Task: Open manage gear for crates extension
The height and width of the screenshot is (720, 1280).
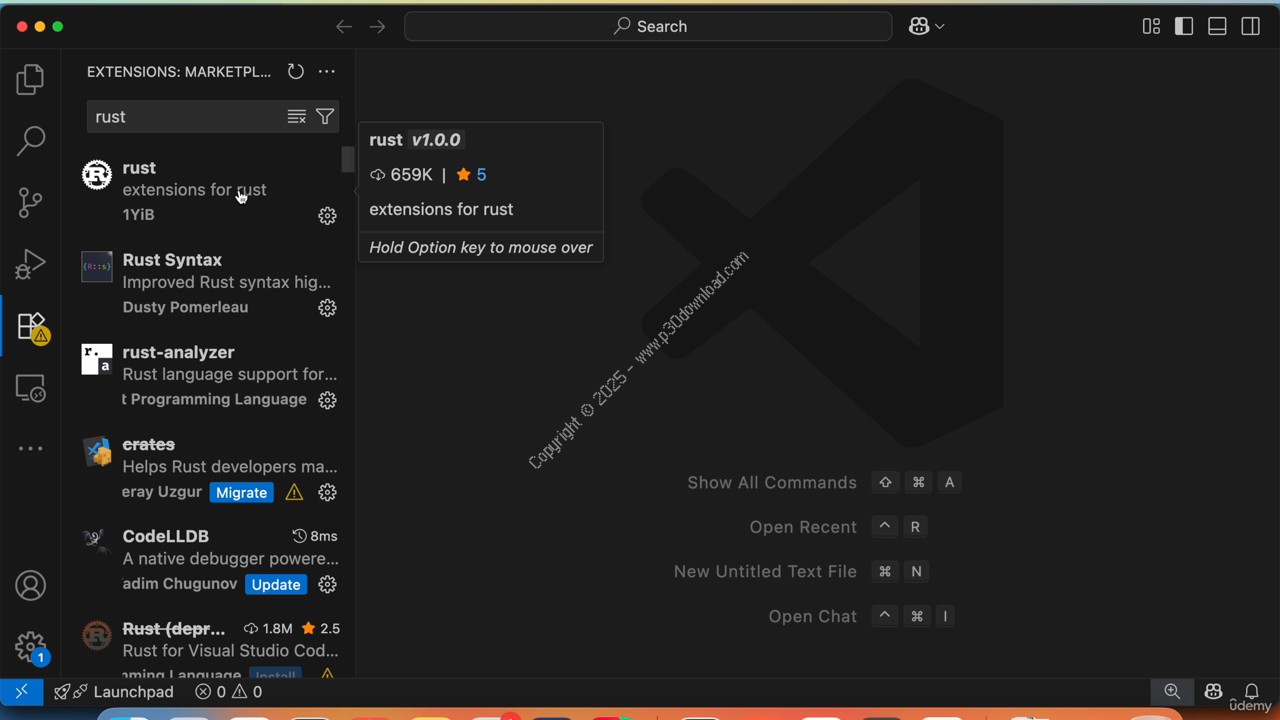Action: click(327, 492)
